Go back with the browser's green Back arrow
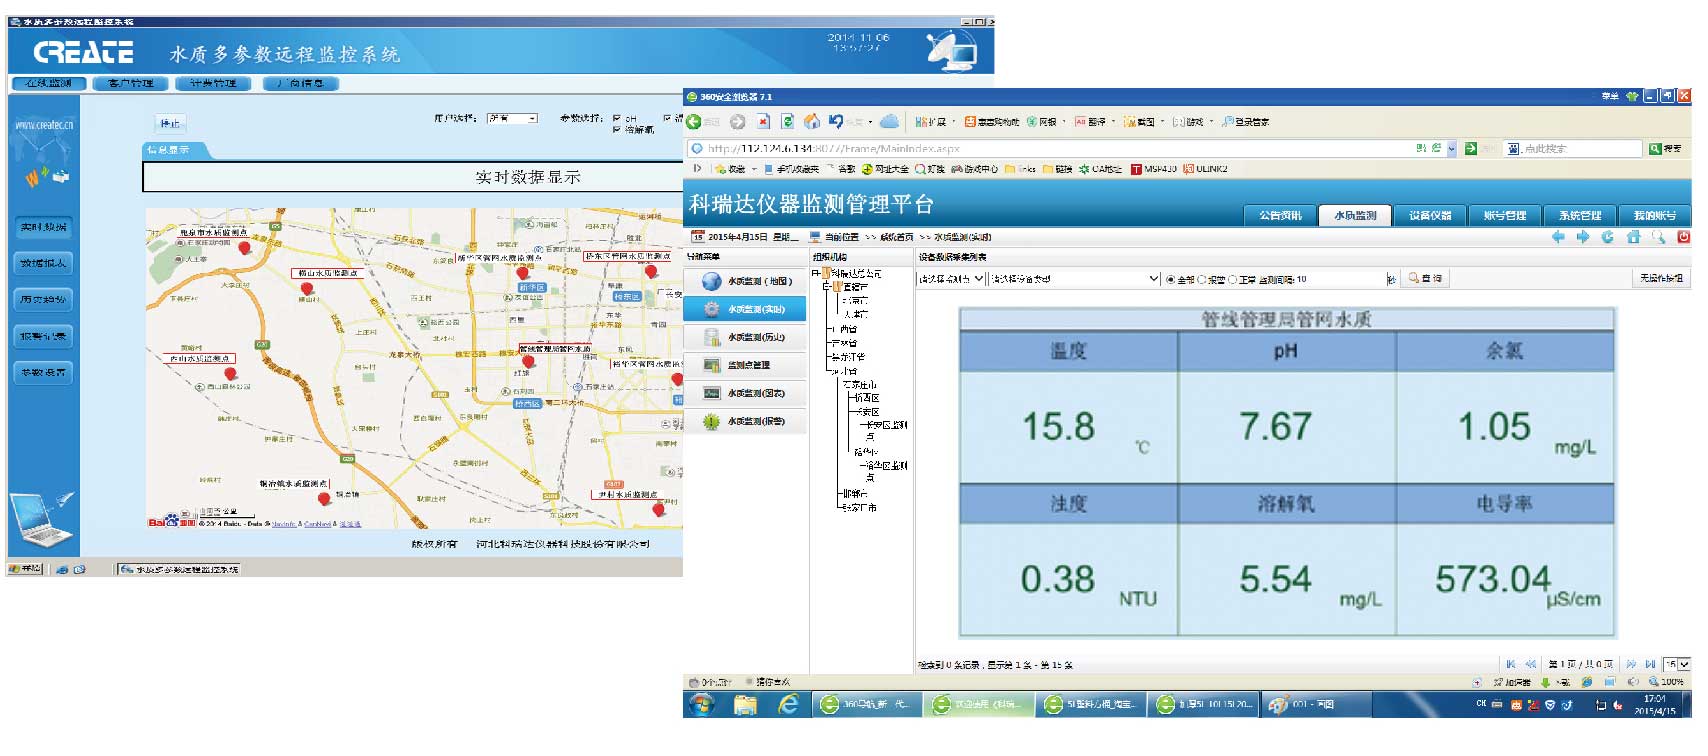Screen dimensions: 1708x756 [x=693, y=122]
